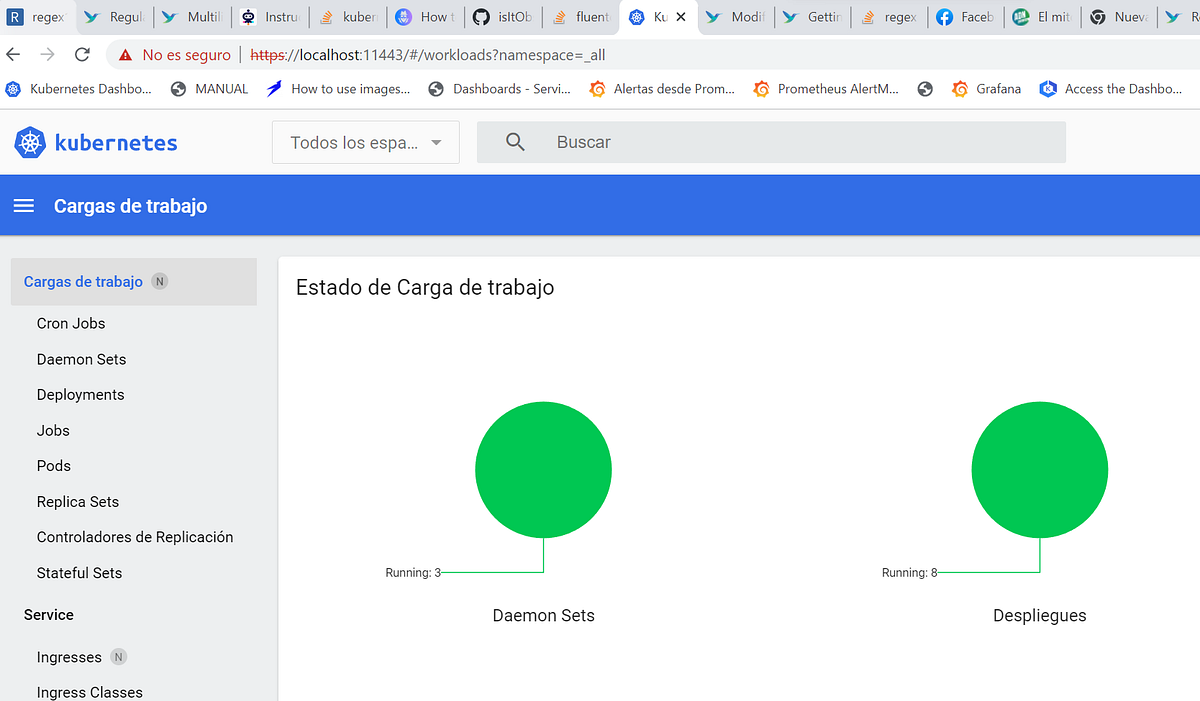This screenshot has height=701, width=1200.
Task: Click the search magnifier icon
Action: tap(515, 142)
